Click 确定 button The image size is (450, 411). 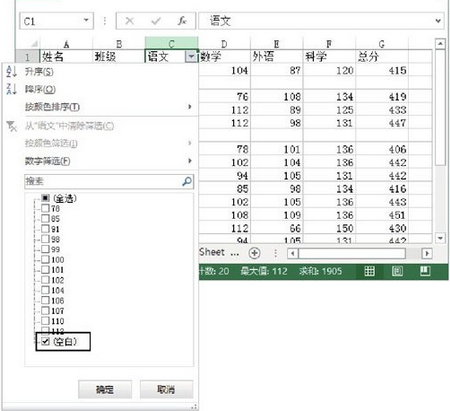click(x=105, y=389)
